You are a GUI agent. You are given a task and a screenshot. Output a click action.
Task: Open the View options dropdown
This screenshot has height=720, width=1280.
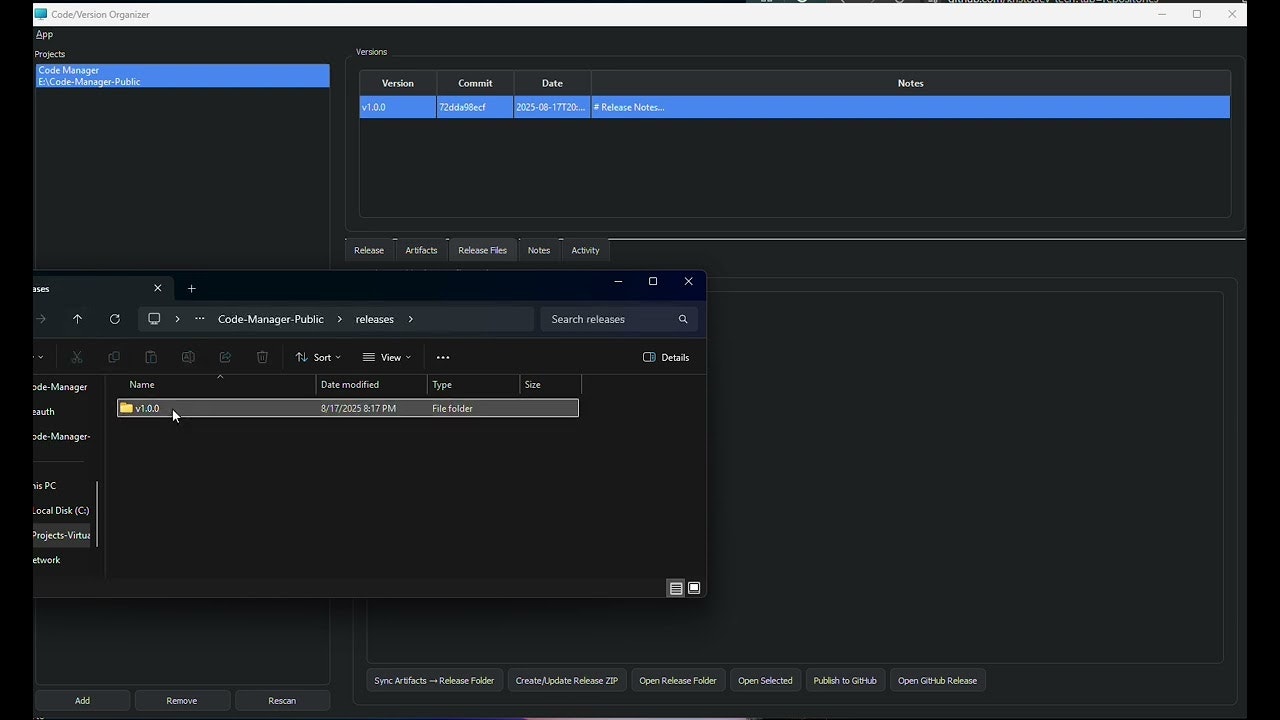tap(387, 357)
